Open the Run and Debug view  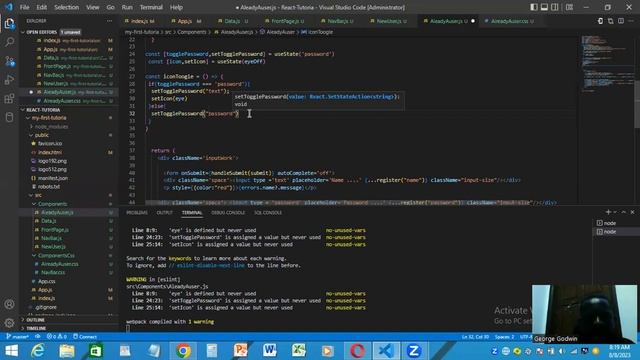pyautogui.click(x=9, y=80)
